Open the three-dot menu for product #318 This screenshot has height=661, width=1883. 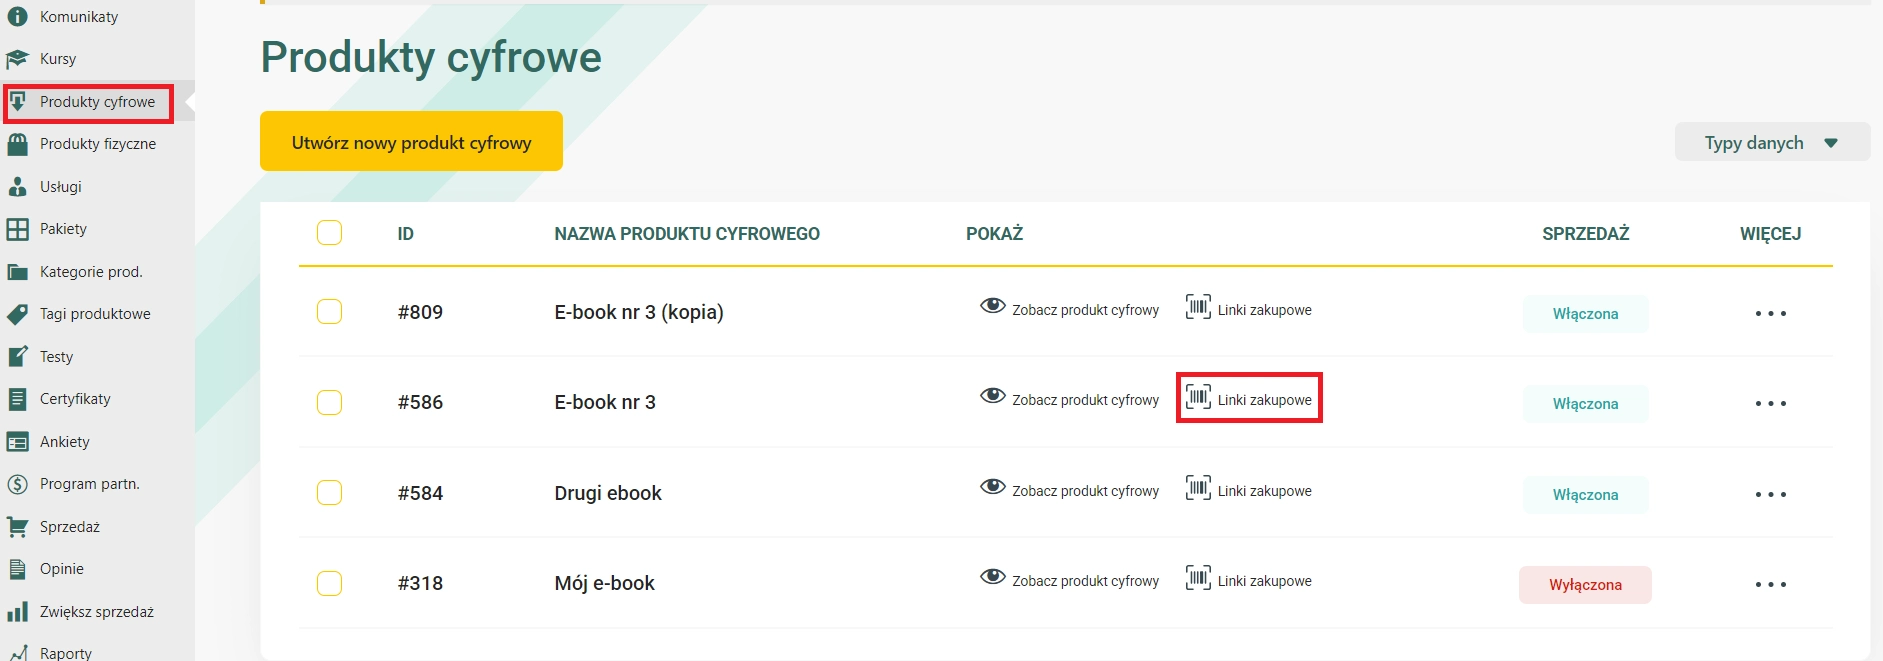click(1770, 584)
